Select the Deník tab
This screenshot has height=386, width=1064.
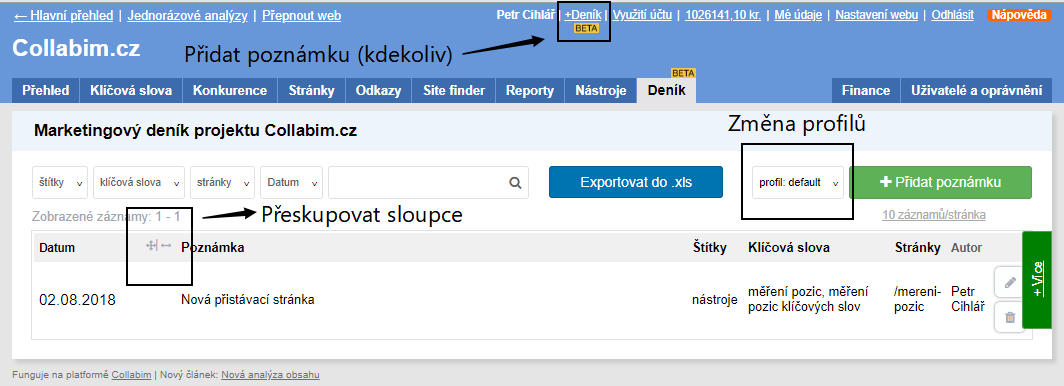[x=666, y=90]
